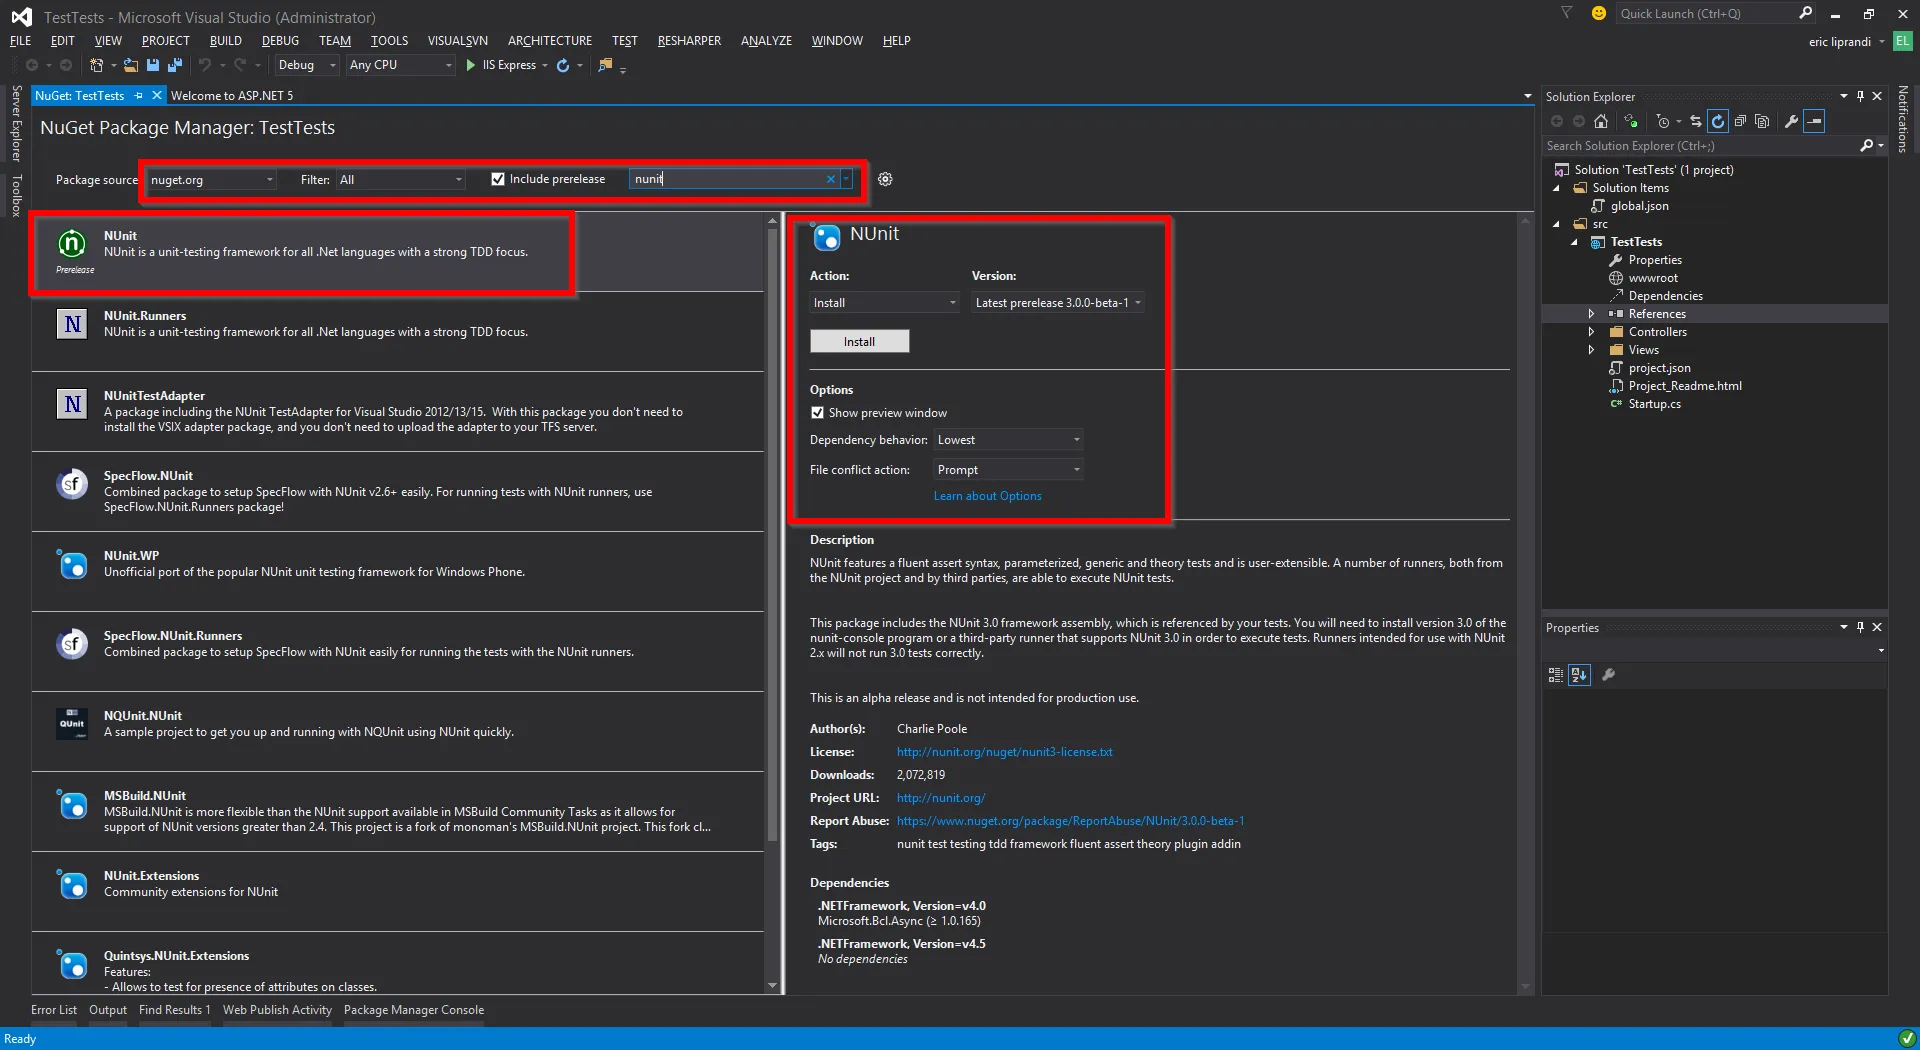Click Pending Changes Filter clock icon

click(x=1662, y=121)
